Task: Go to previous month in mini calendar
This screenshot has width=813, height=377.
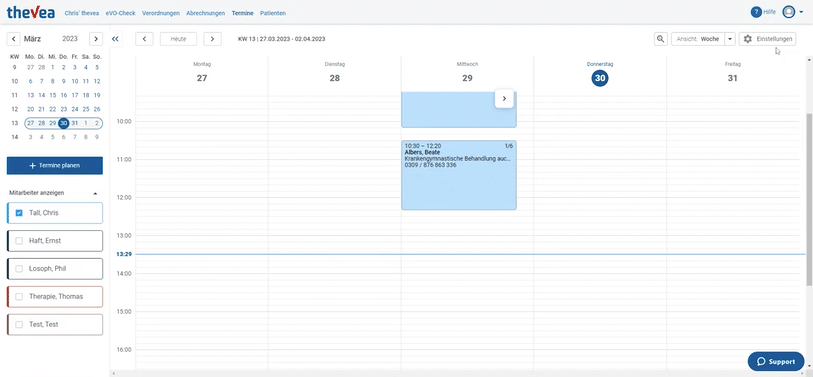Action: [13, 39]
